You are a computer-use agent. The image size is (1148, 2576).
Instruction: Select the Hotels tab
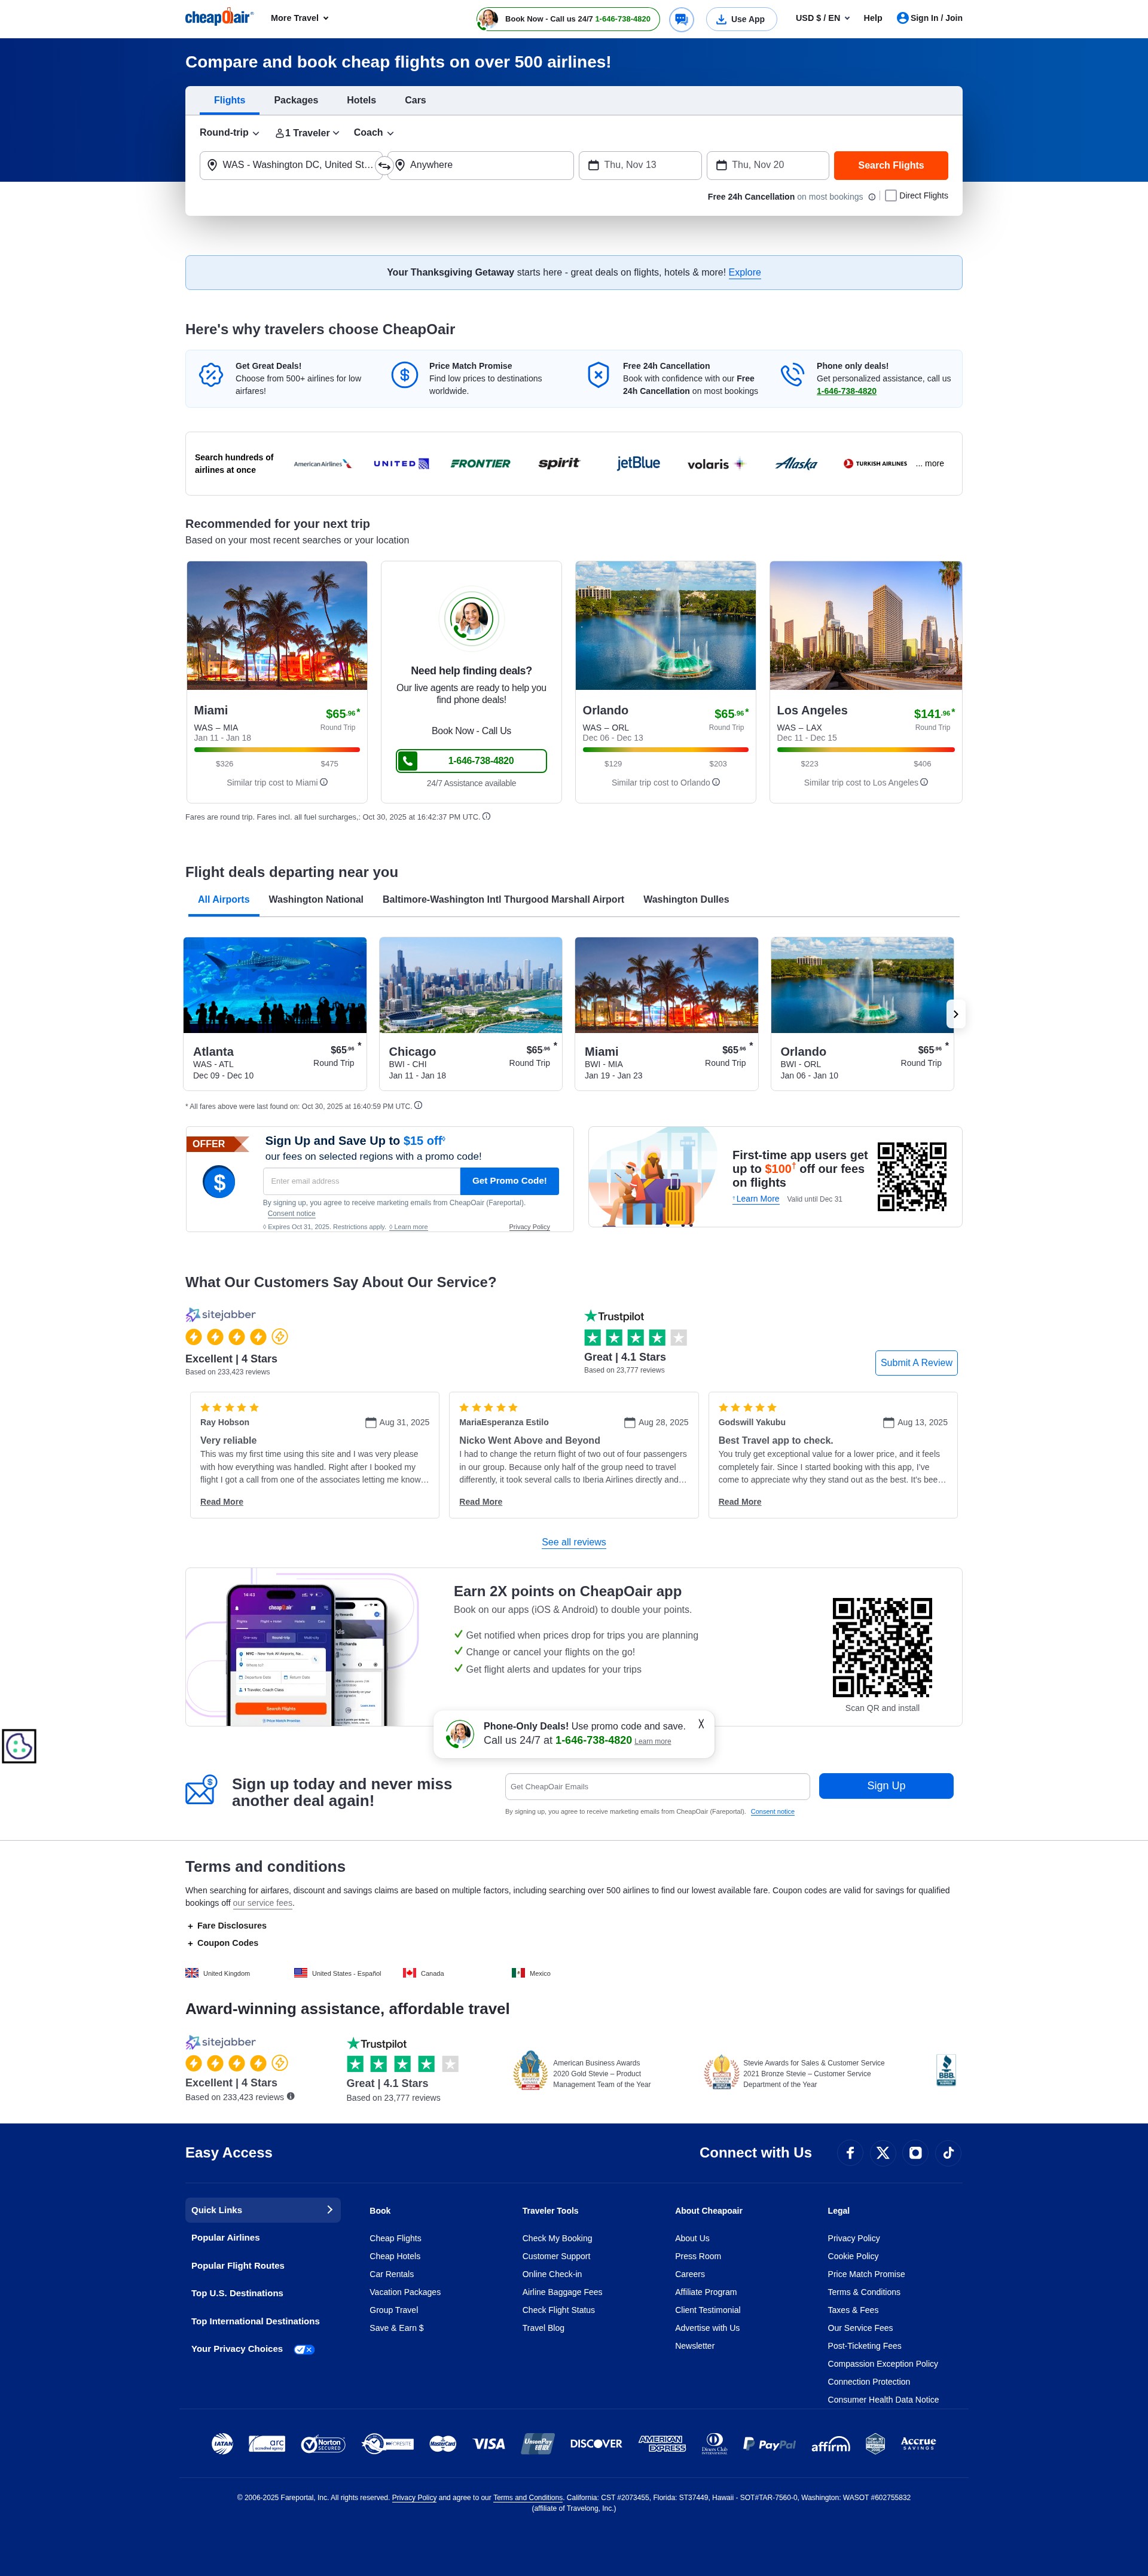(x=361, y=100)
